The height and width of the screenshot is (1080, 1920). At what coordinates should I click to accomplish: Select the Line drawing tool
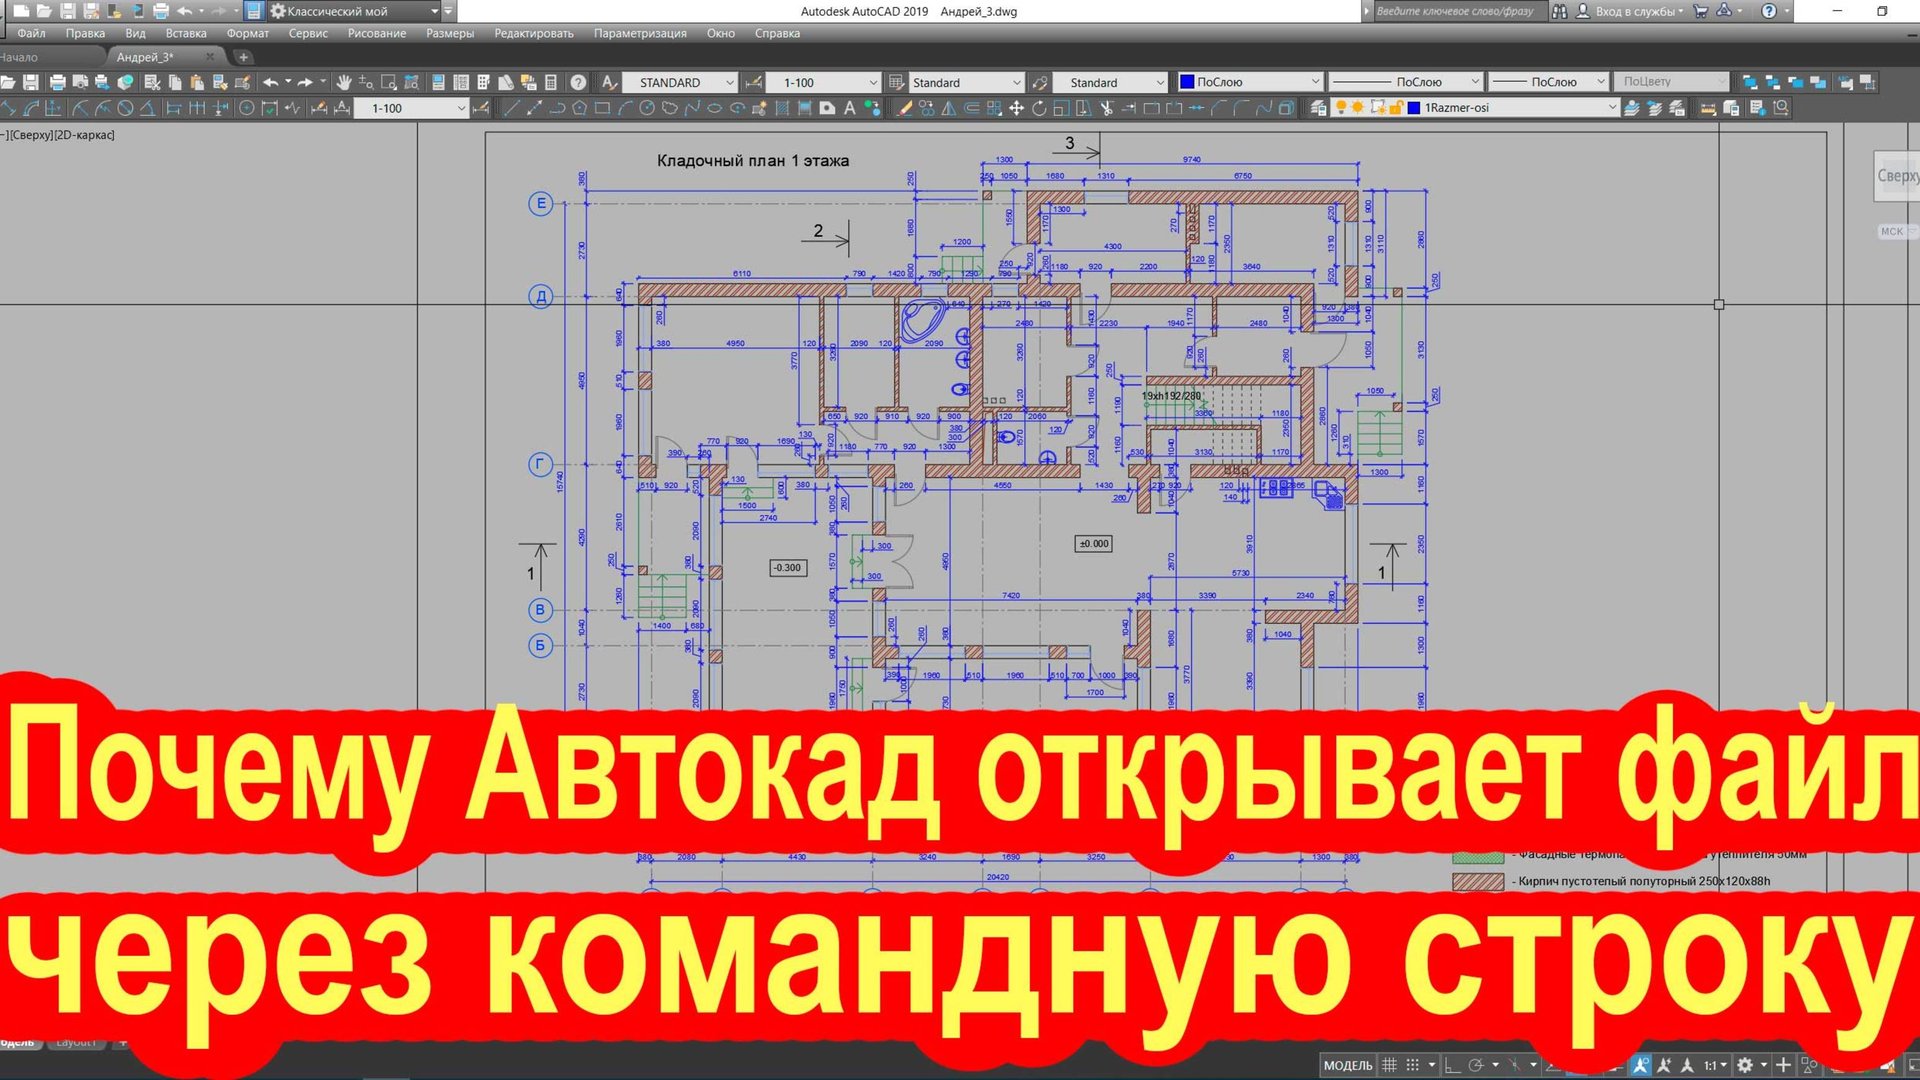[512, 107]
